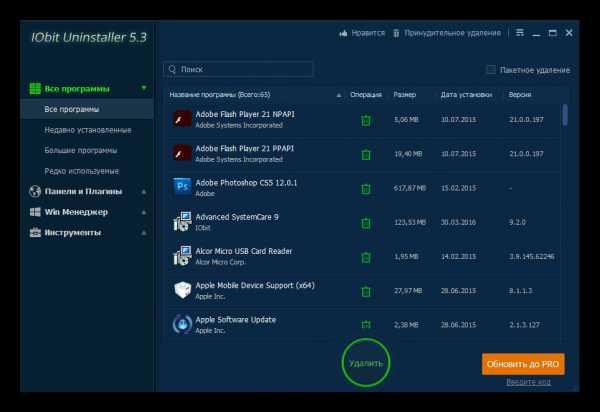
Task: Click the 617,87 MB size value
Action: click(409, 188)
